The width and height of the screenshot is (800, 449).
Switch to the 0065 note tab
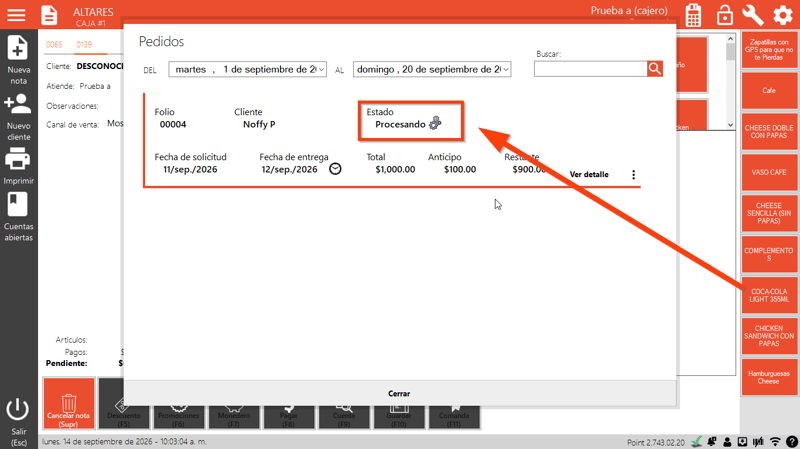pos(54,44)
